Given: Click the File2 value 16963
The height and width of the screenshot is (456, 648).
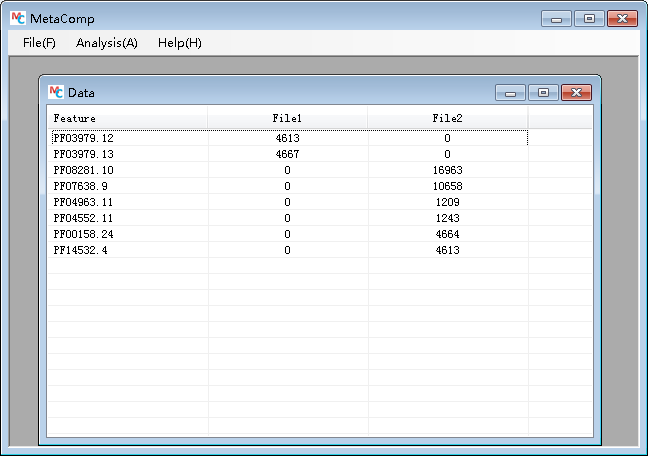Looking at the screenshot, I should pos(447,170).
